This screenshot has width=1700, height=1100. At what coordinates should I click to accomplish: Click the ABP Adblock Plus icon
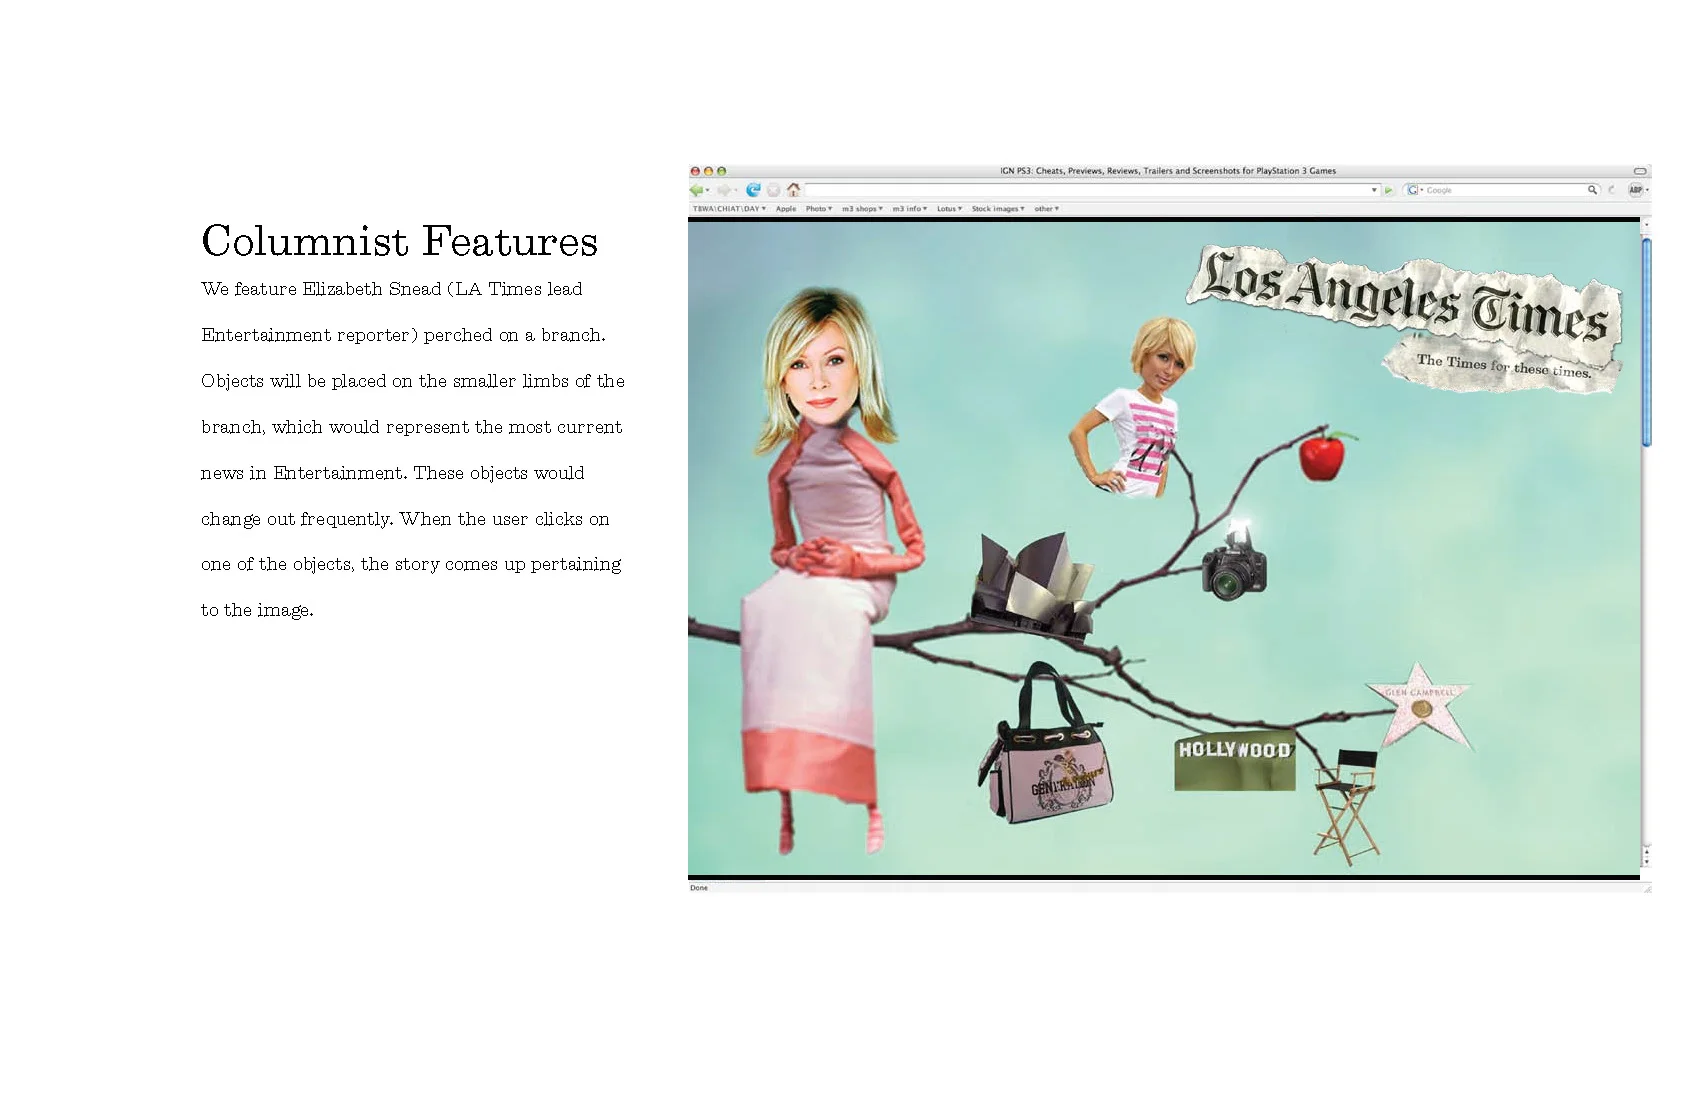coord(1636,190)
